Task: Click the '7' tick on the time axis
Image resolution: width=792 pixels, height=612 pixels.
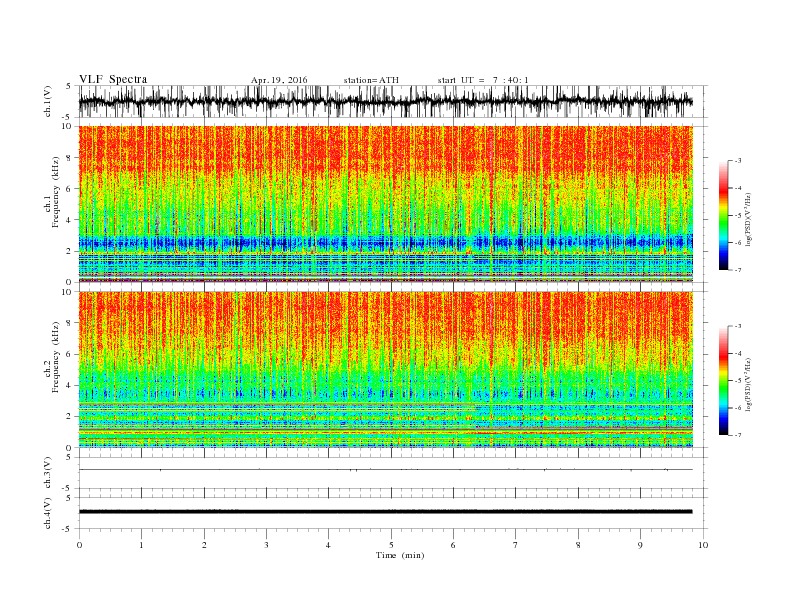Action: click(x=516, y=545)
